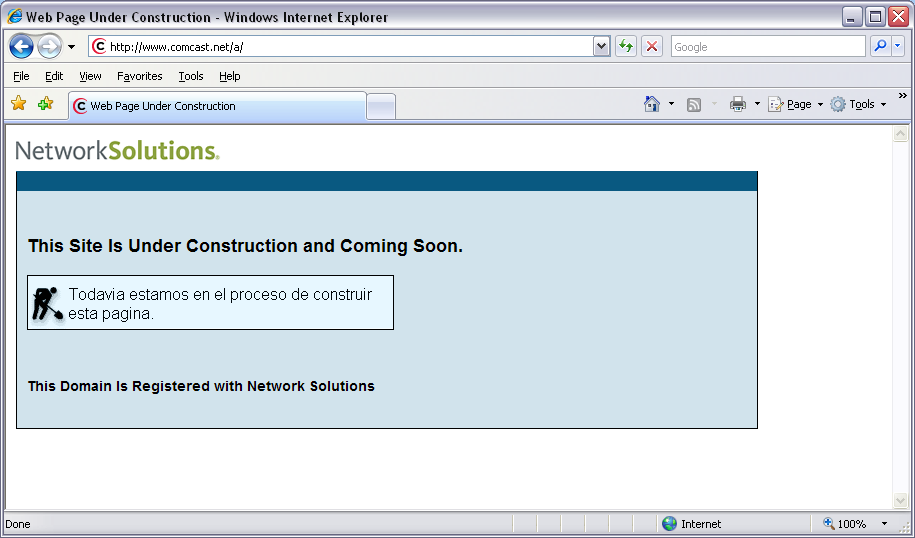Open the View menu

(x=90, y=76)
